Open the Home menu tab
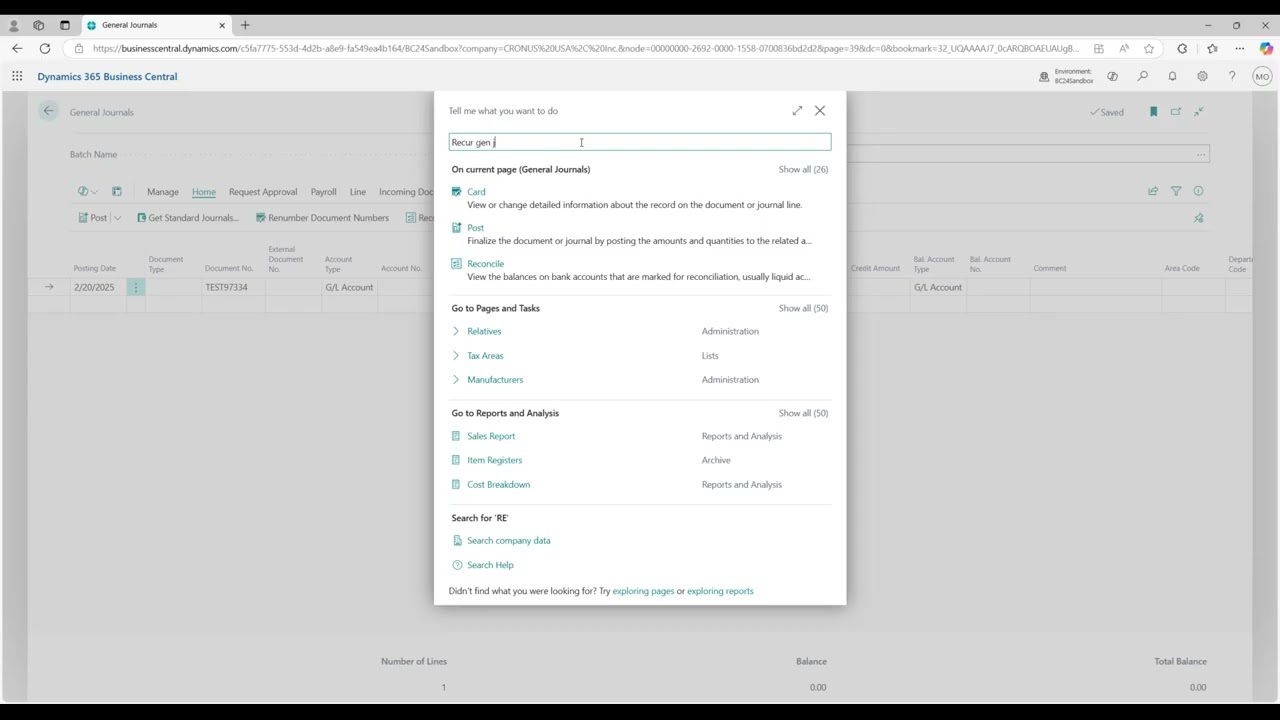Viewport: 1280px width, 720px height. coord(204,192)
